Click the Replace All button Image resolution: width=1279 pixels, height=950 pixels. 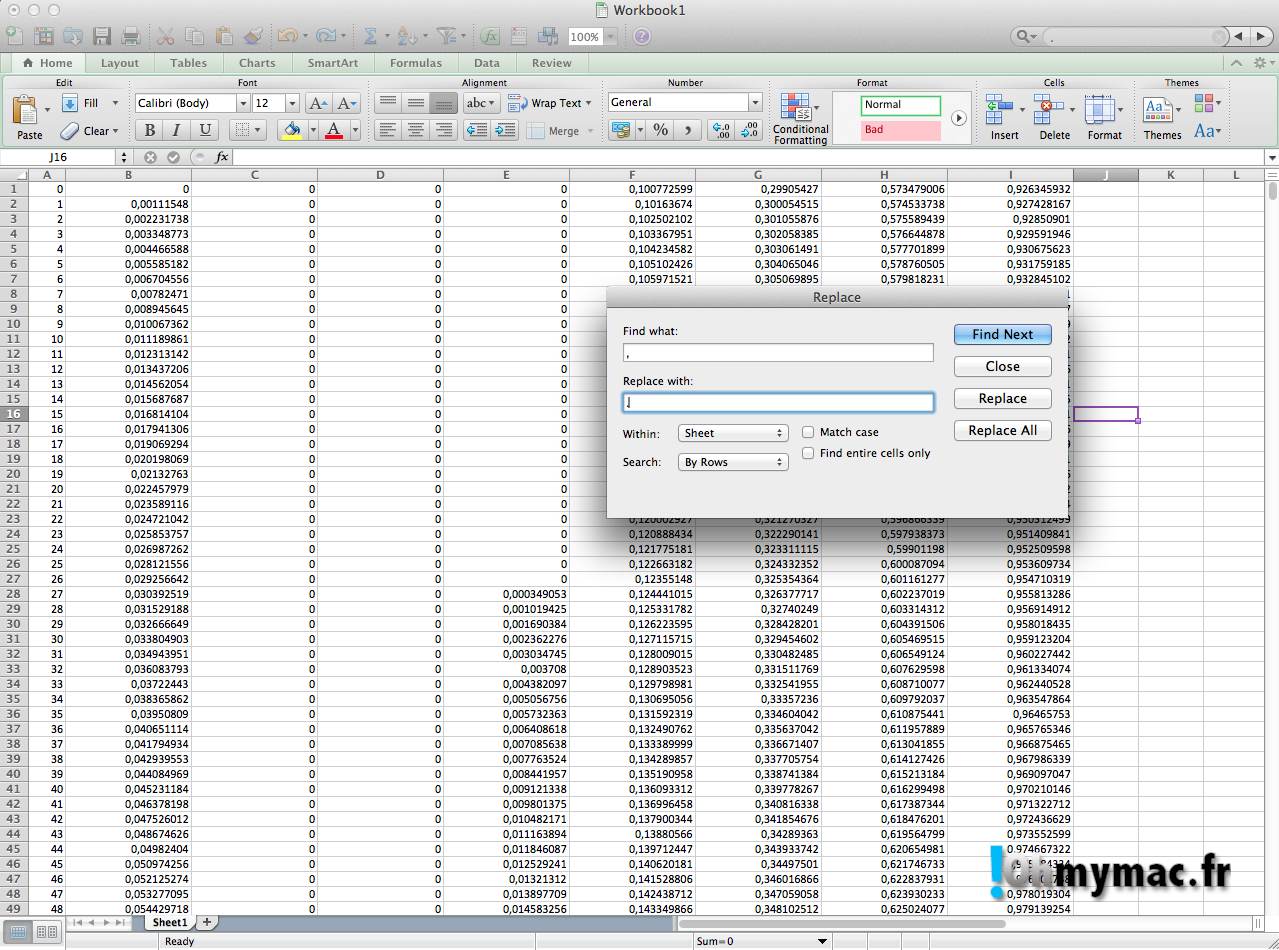pyautogui.click(x=1002, y=430)
